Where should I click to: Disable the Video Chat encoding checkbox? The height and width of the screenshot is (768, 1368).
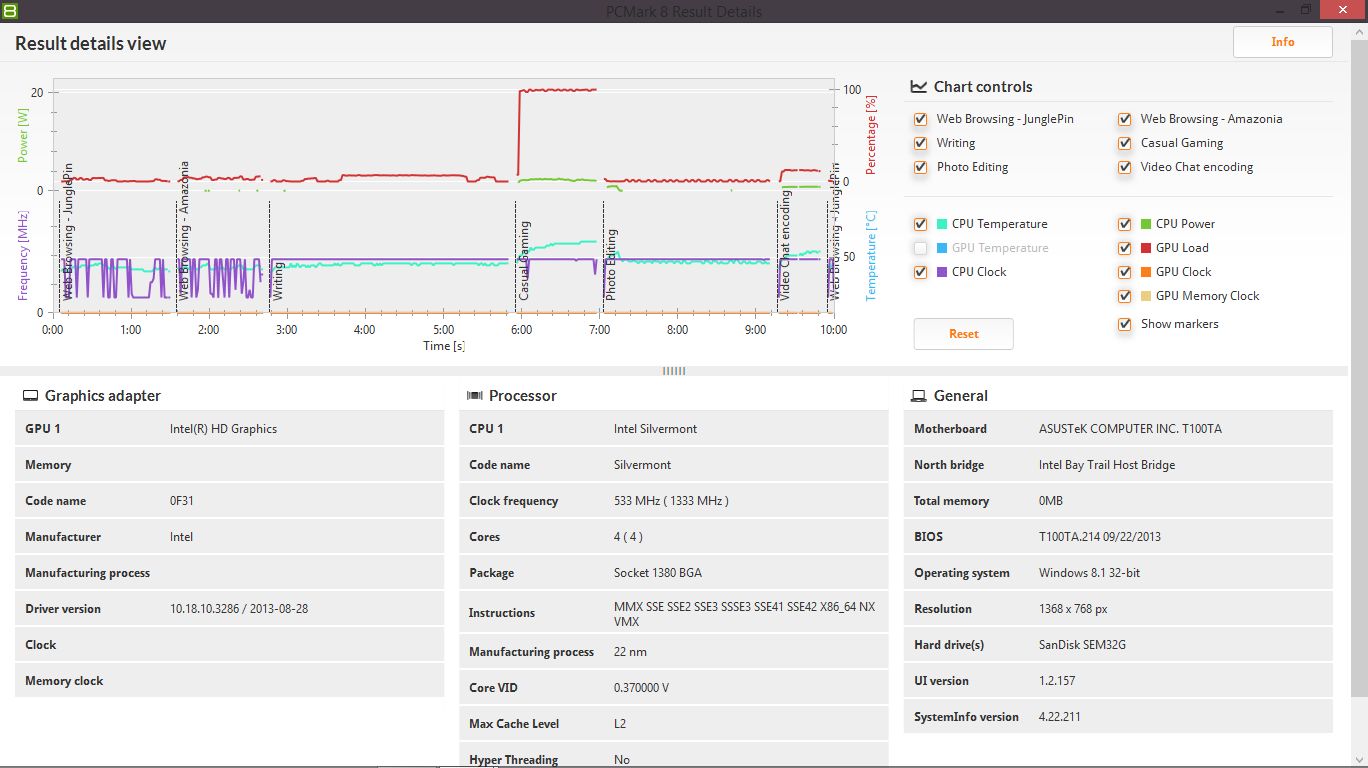(x=1125, y=167)
